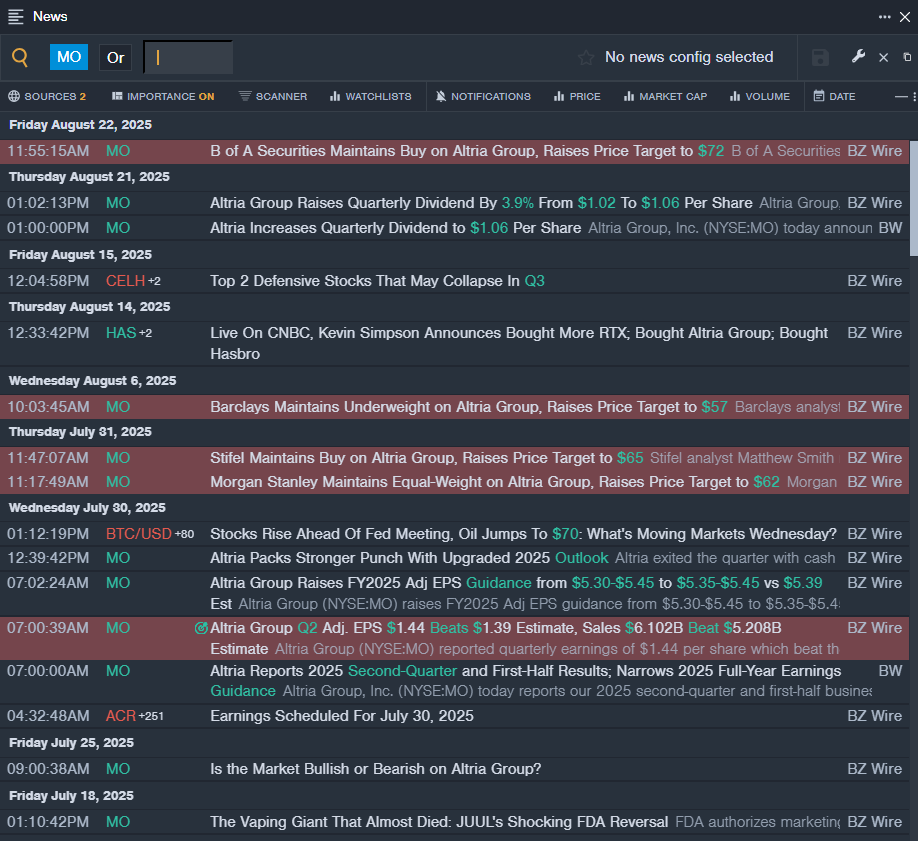Click the earnings badge icon on Q2 EPS headline
The width and height of the screenshot is (918, 841).
tap(201, 628)
